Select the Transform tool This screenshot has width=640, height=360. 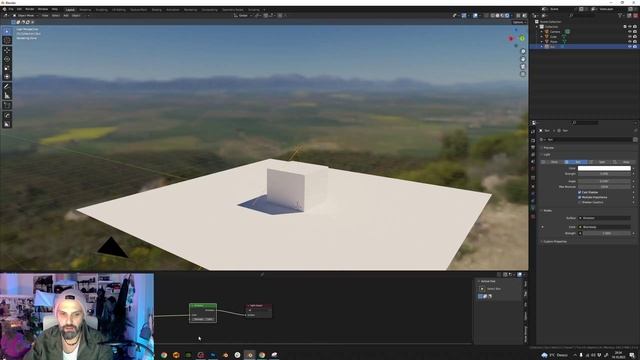click(x=7, y=77)
